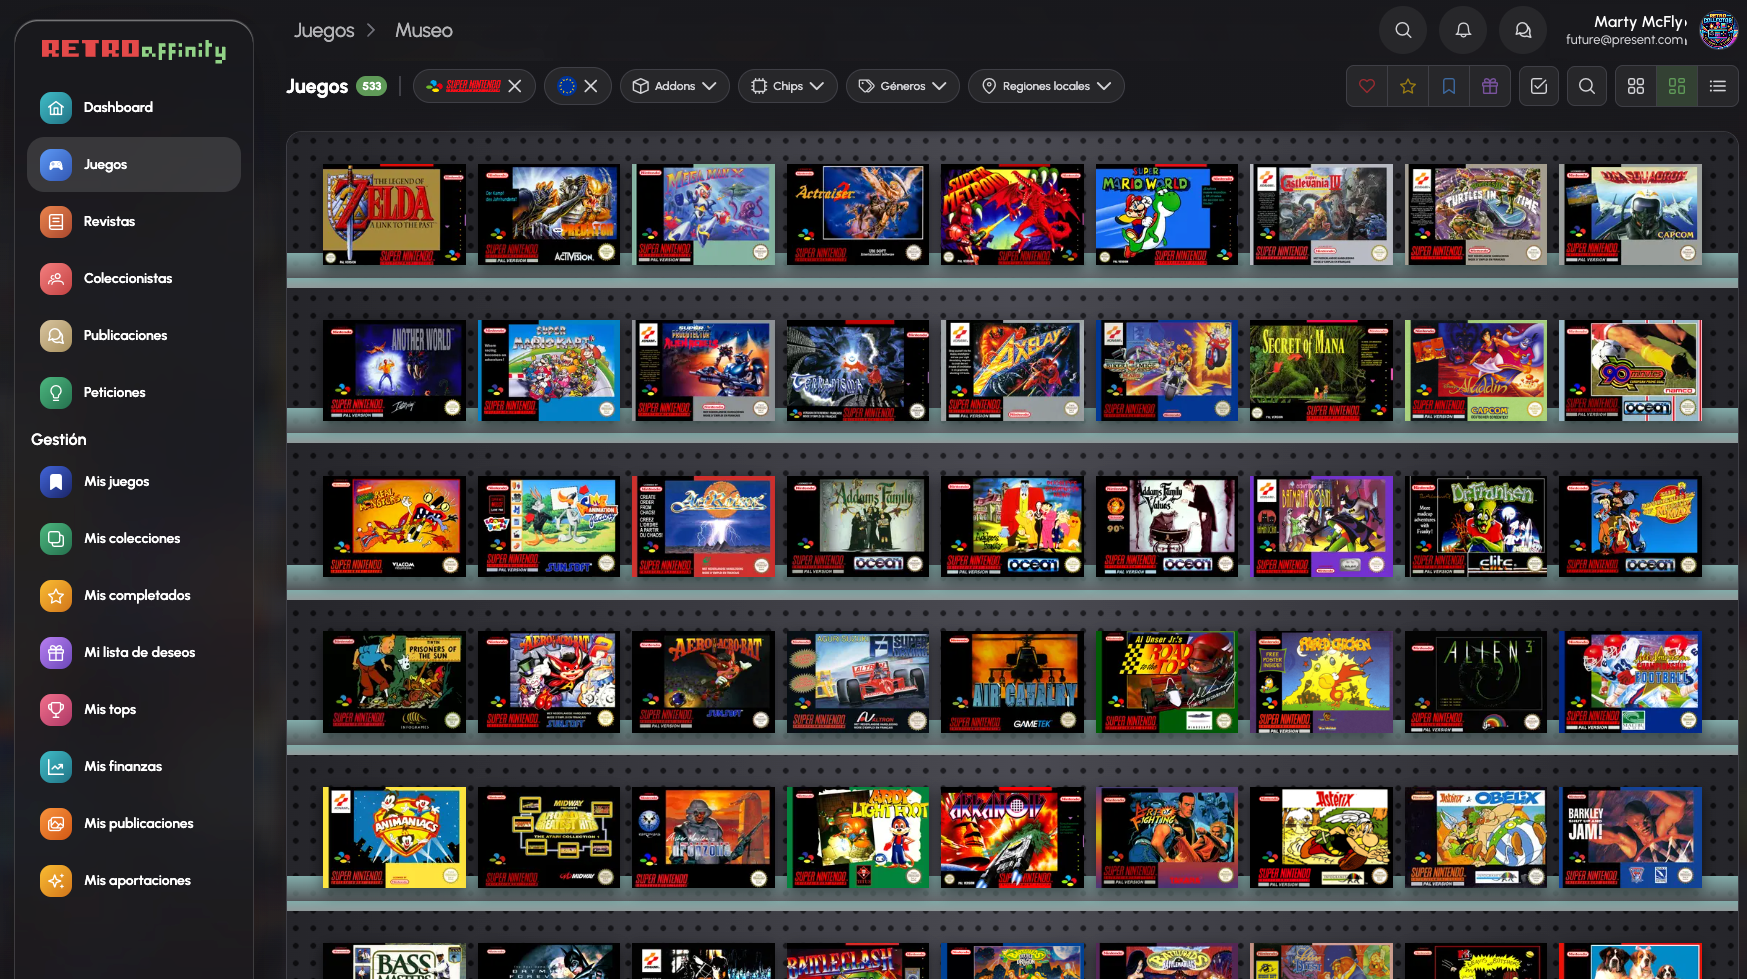Remove the Europe region filter
This screenshot has height=979, width=1747.
tap(591, 86)
